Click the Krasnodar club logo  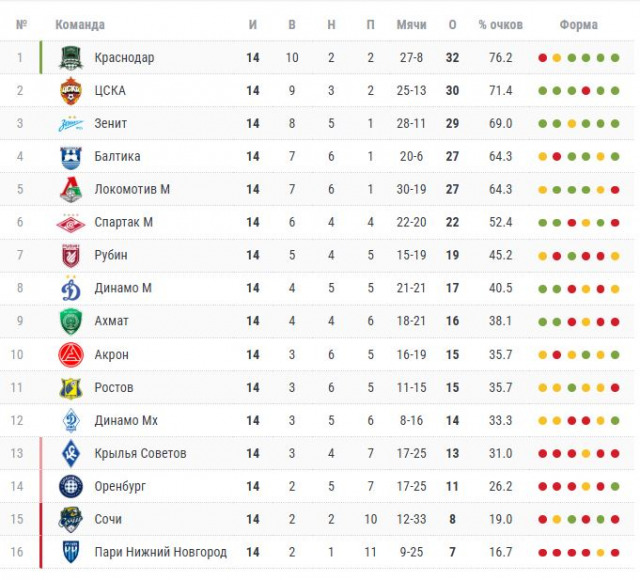(70, 58)
